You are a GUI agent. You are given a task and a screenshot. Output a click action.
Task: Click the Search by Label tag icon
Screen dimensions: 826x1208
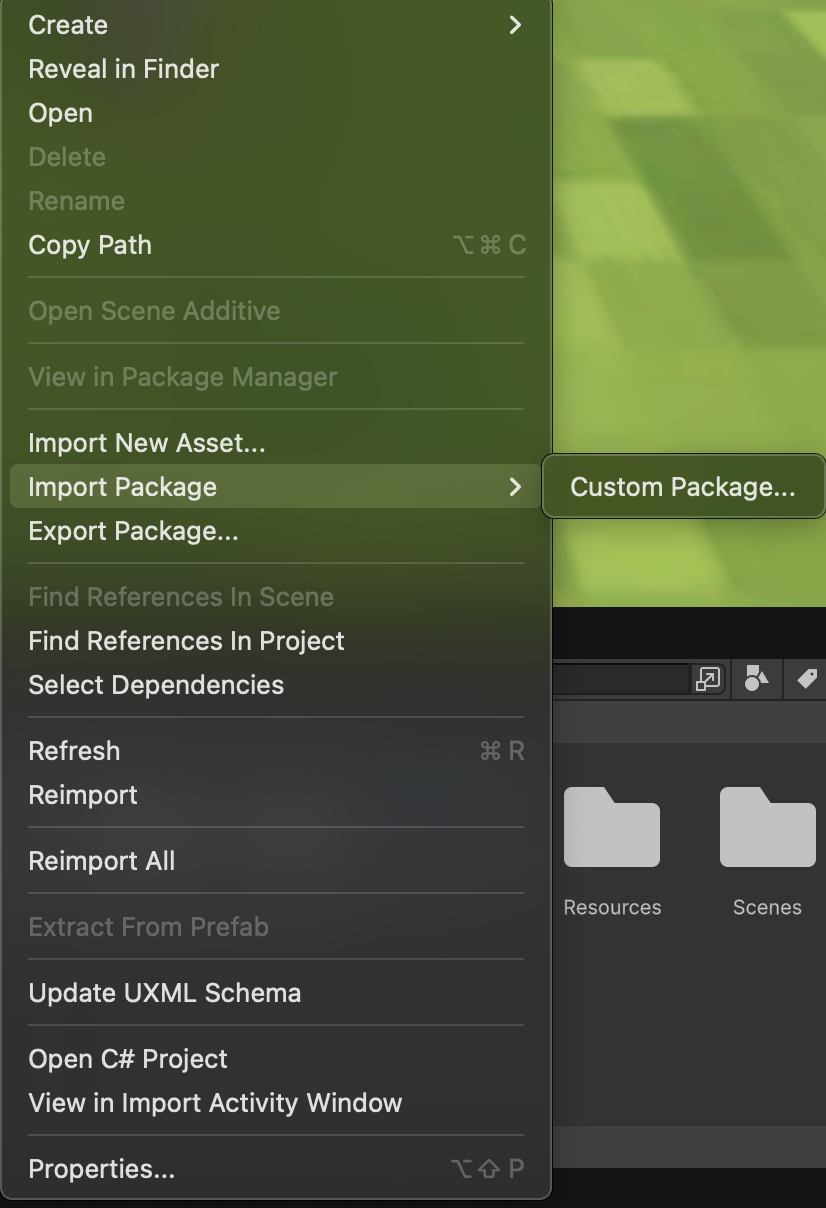(806, 679)
